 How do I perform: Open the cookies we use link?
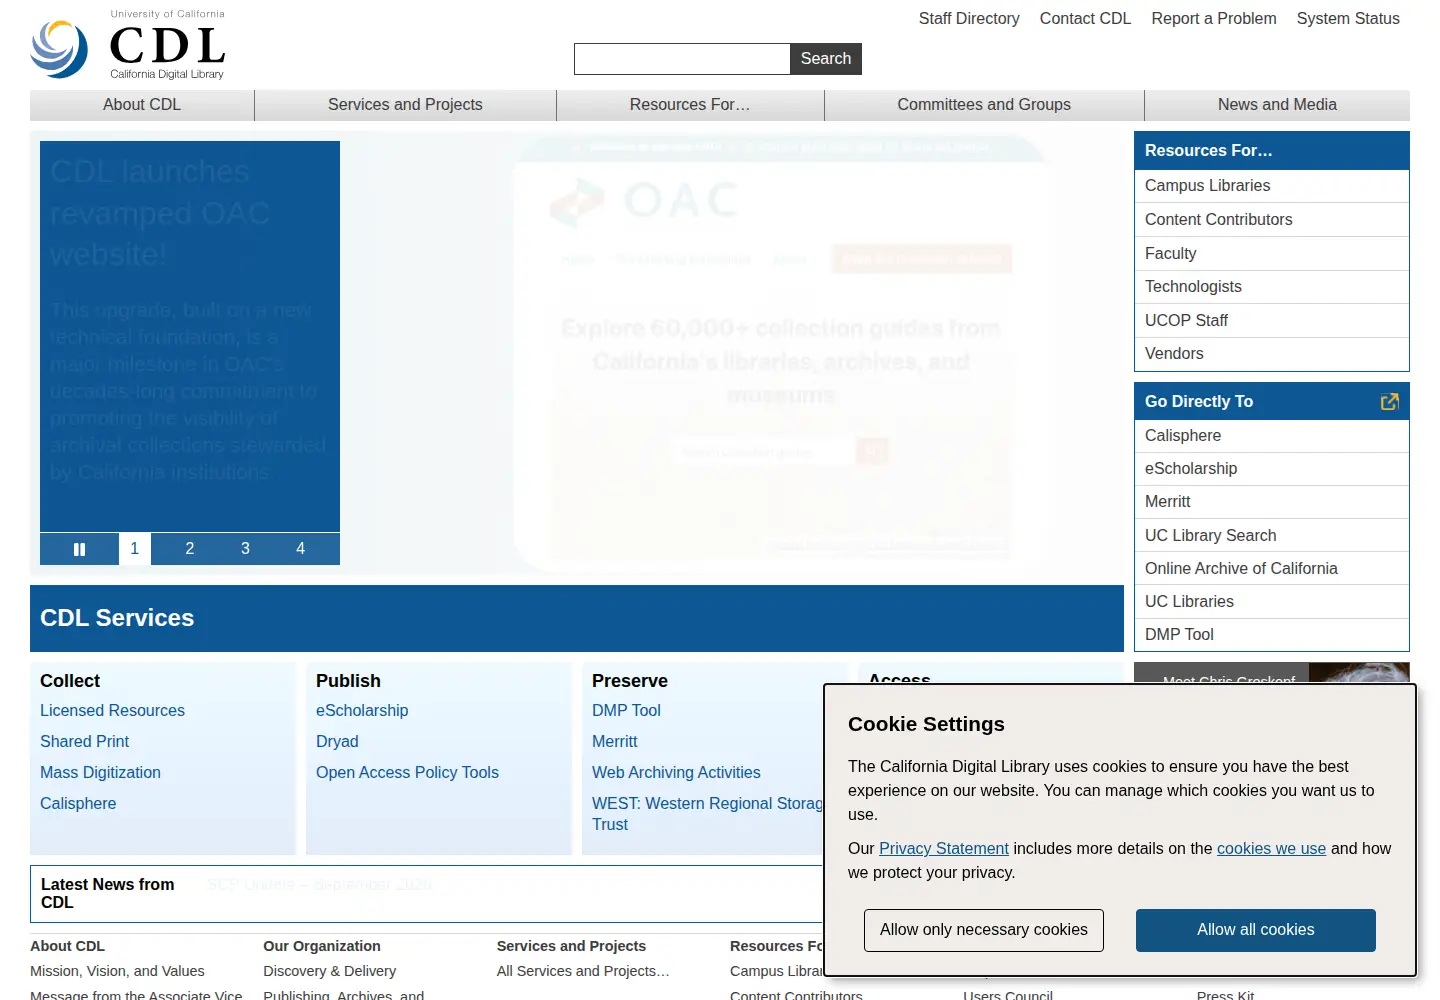click(1271, 848)
